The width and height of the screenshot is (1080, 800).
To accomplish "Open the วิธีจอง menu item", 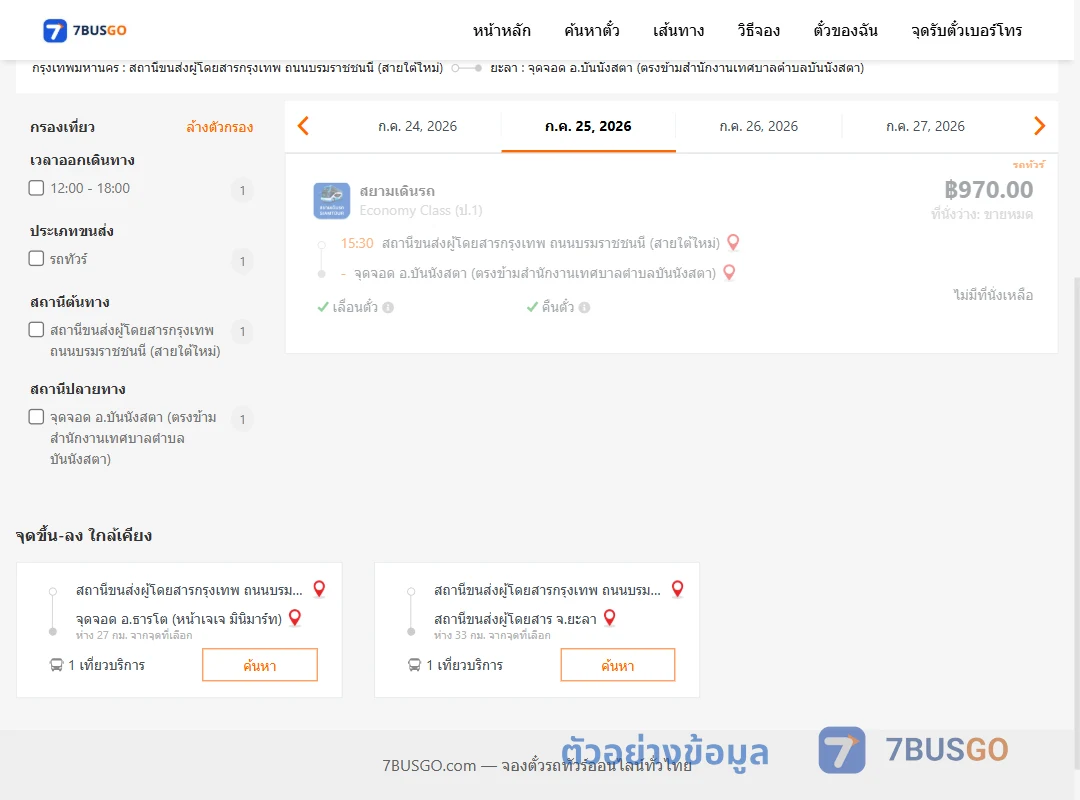I will pos(758,30).
